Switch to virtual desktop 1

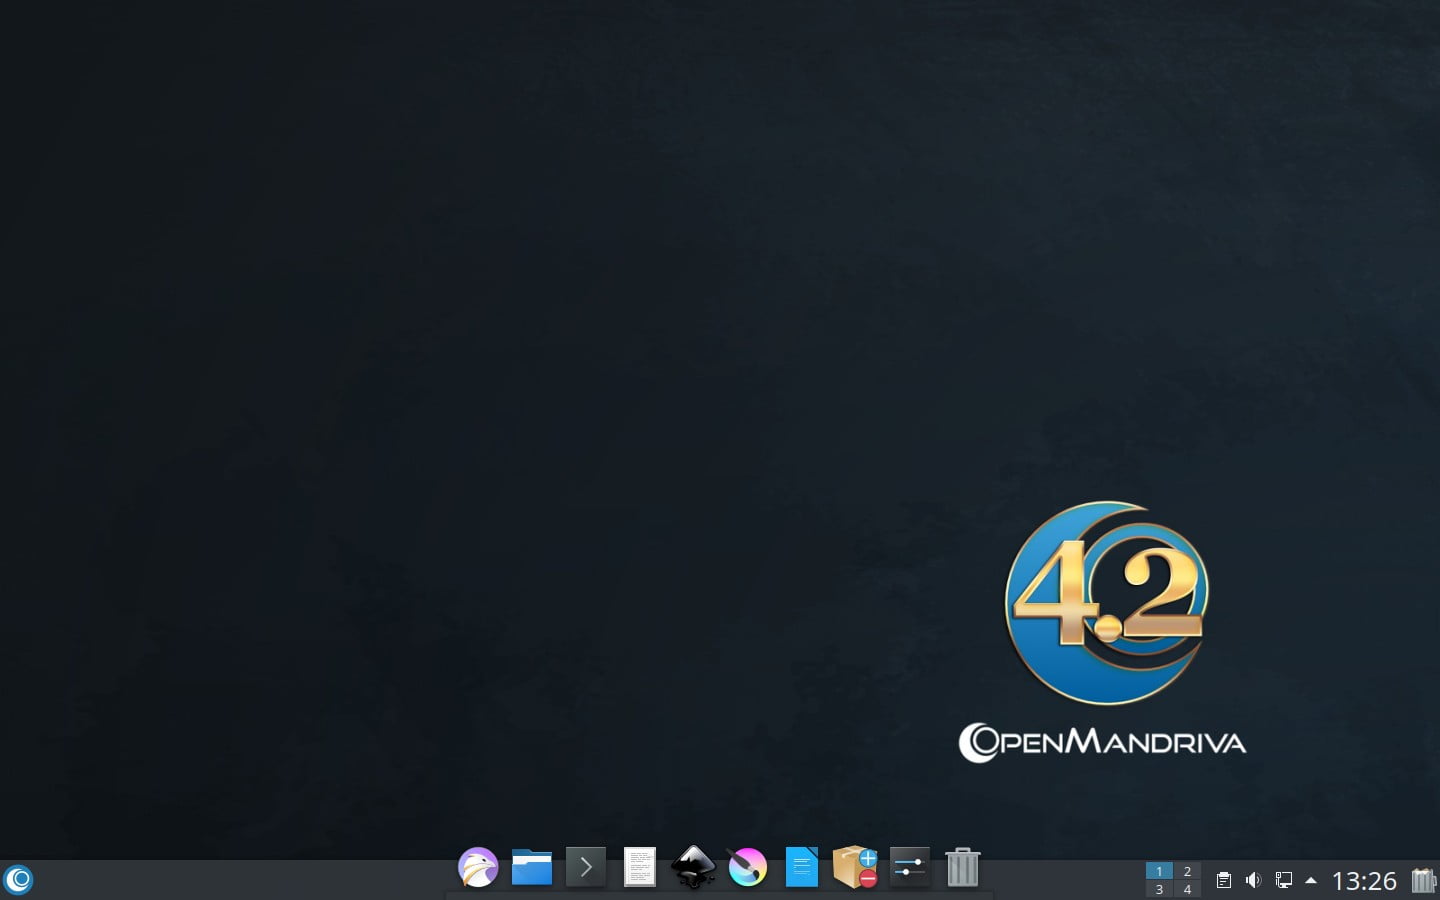click(1159, 871)
